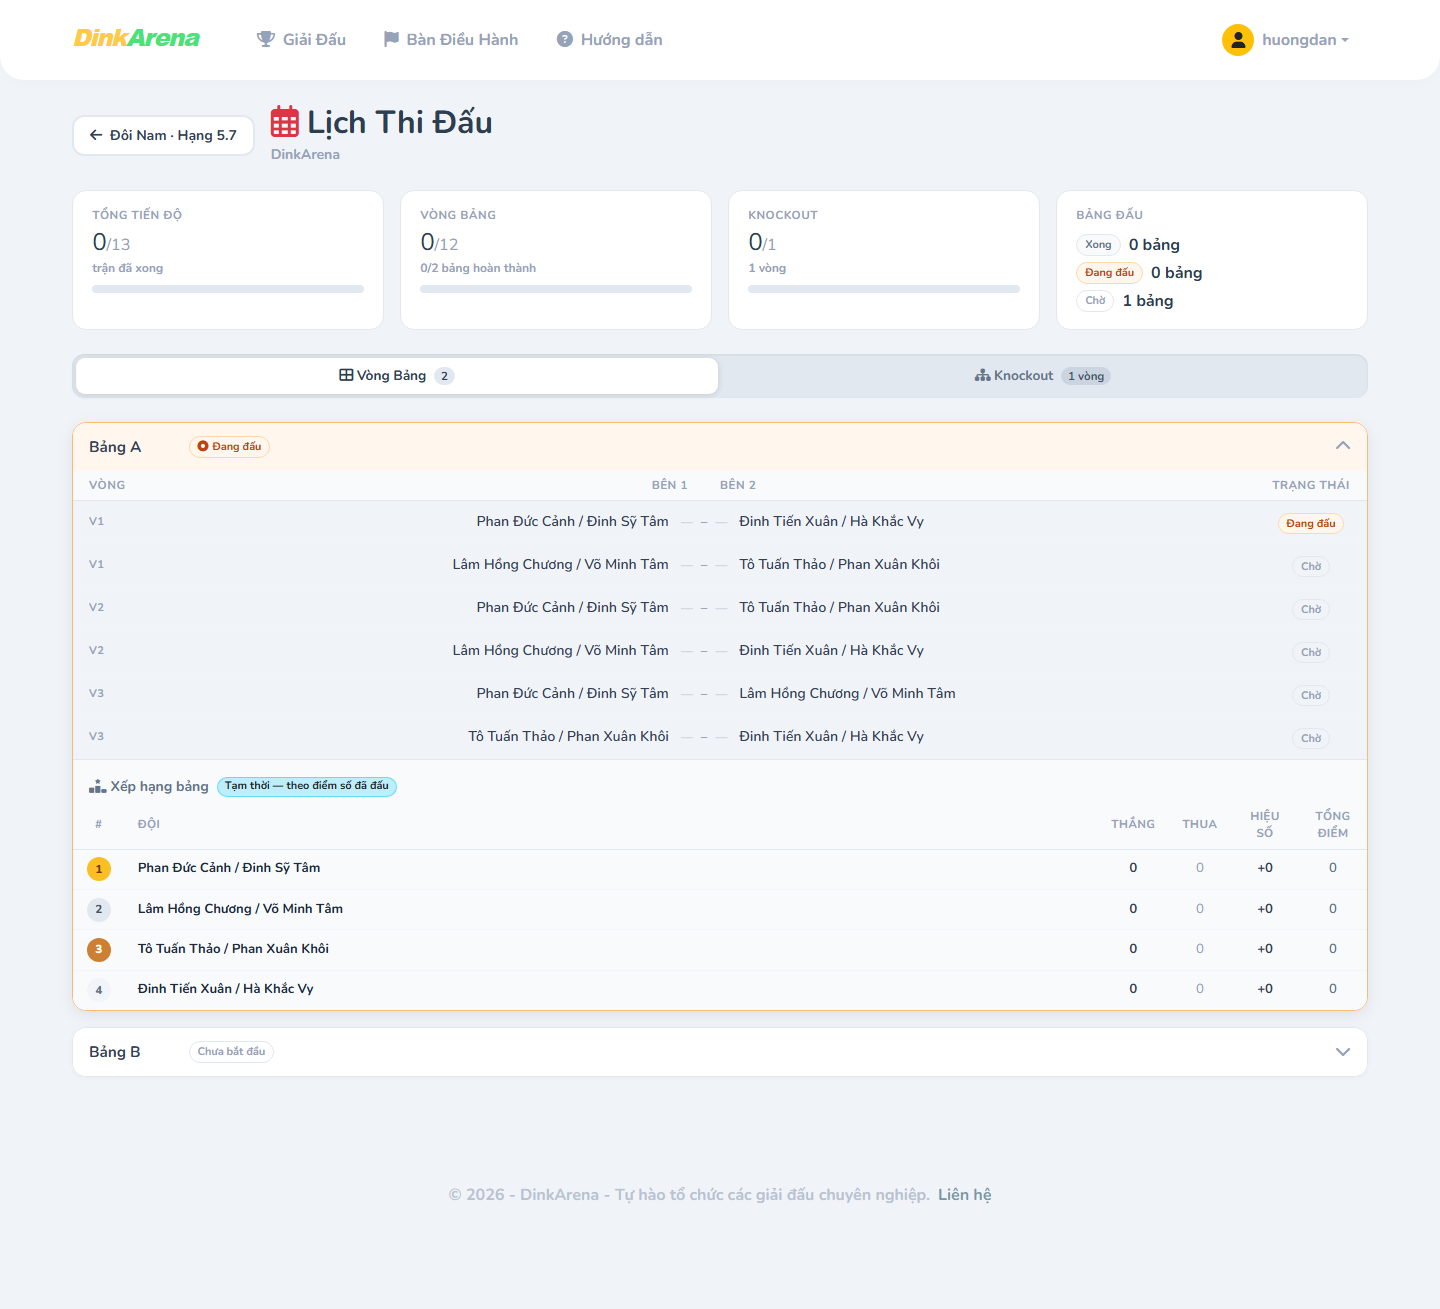This screenshot has height=1309, width=1440.
Task: Click the table grid icon in Vòng Bảng tab
Action: [x=346, y=375]
